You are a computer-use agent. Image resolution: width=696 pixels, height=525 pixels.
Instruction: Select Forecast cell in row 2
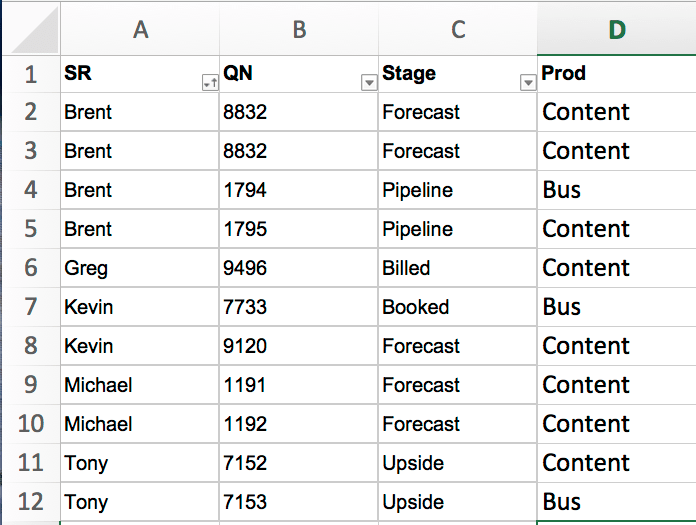[x=458, y=112]
